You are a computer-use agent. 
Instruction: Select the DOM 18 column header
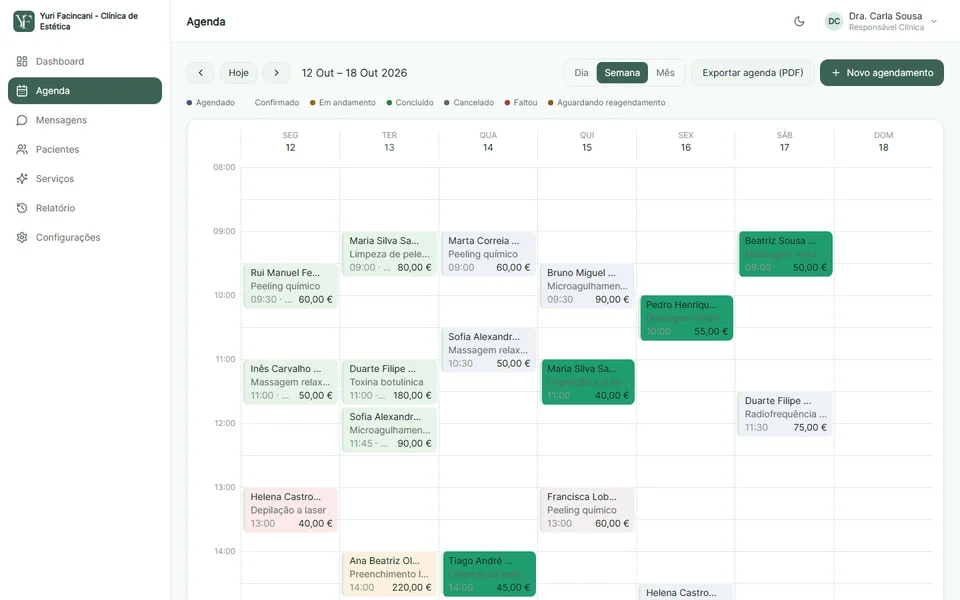[883, 141]
